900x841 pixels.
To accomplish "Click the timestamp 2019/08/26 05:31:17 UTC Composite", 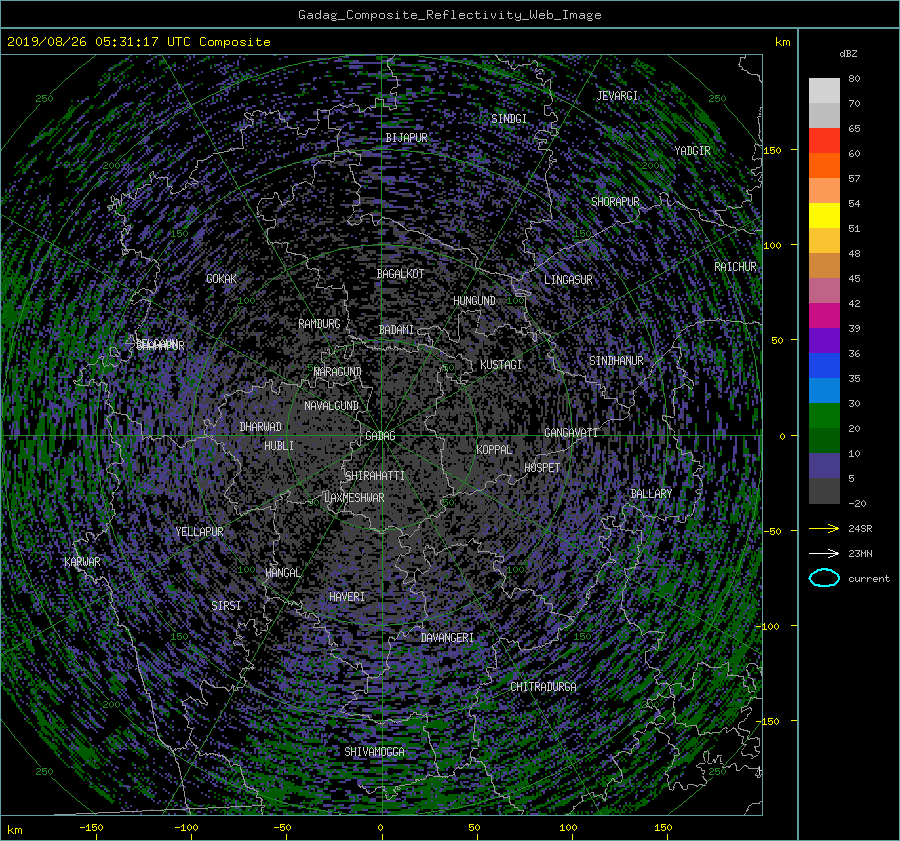I will coord(138,42).
